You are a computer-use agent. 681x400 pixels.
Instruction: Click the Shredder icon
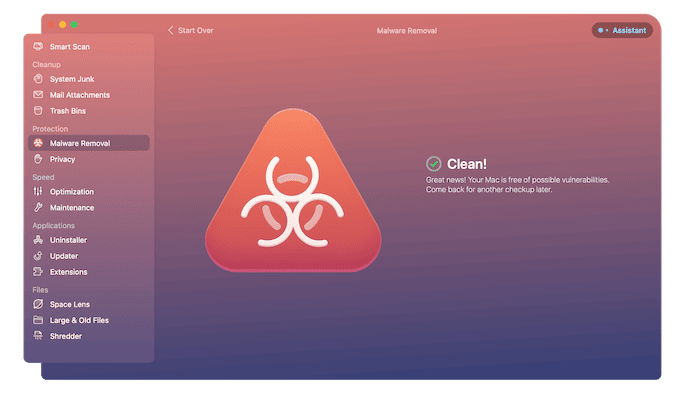(x=38, y=335)
